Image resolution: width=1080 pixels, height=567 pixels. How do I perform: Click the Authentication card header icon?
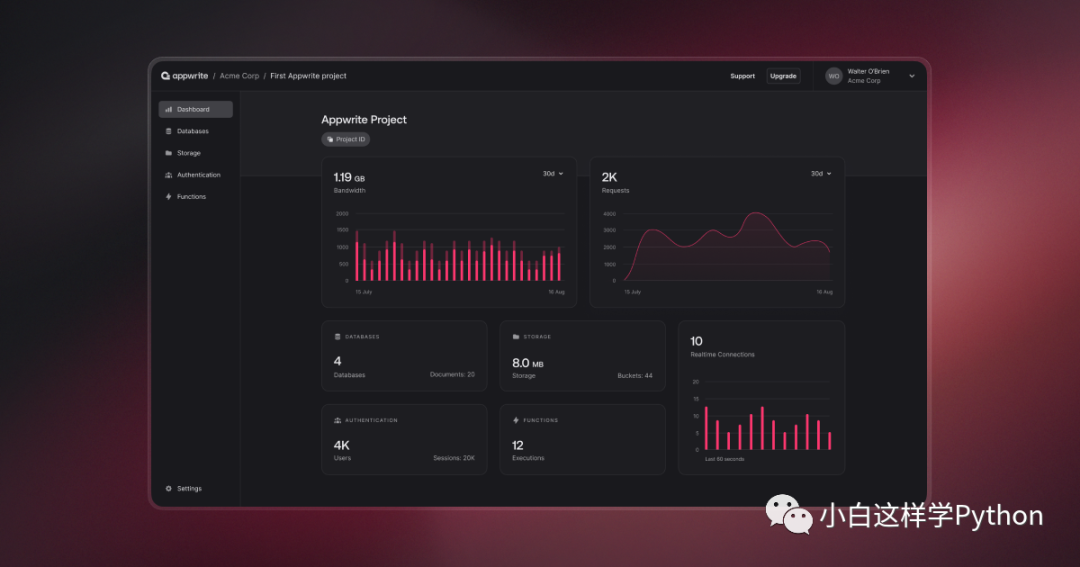pos(338,420)
